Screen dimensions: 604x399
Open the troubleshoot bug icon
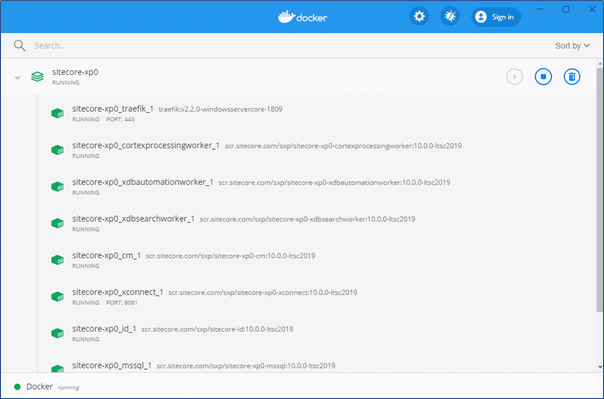(x=450, y=17)
